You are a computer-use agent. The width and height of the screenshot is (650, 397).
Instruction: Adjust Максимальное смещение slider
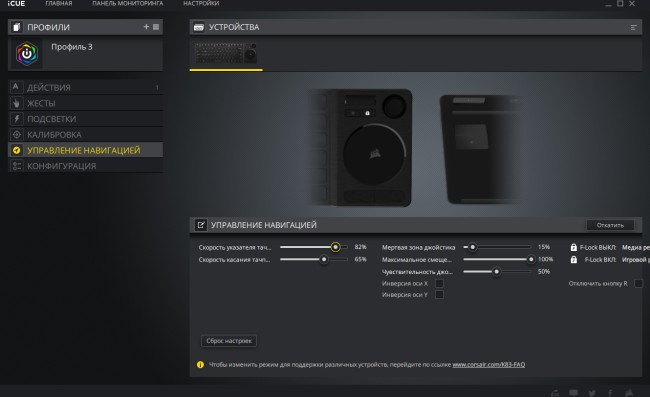[x=531, y=259]
